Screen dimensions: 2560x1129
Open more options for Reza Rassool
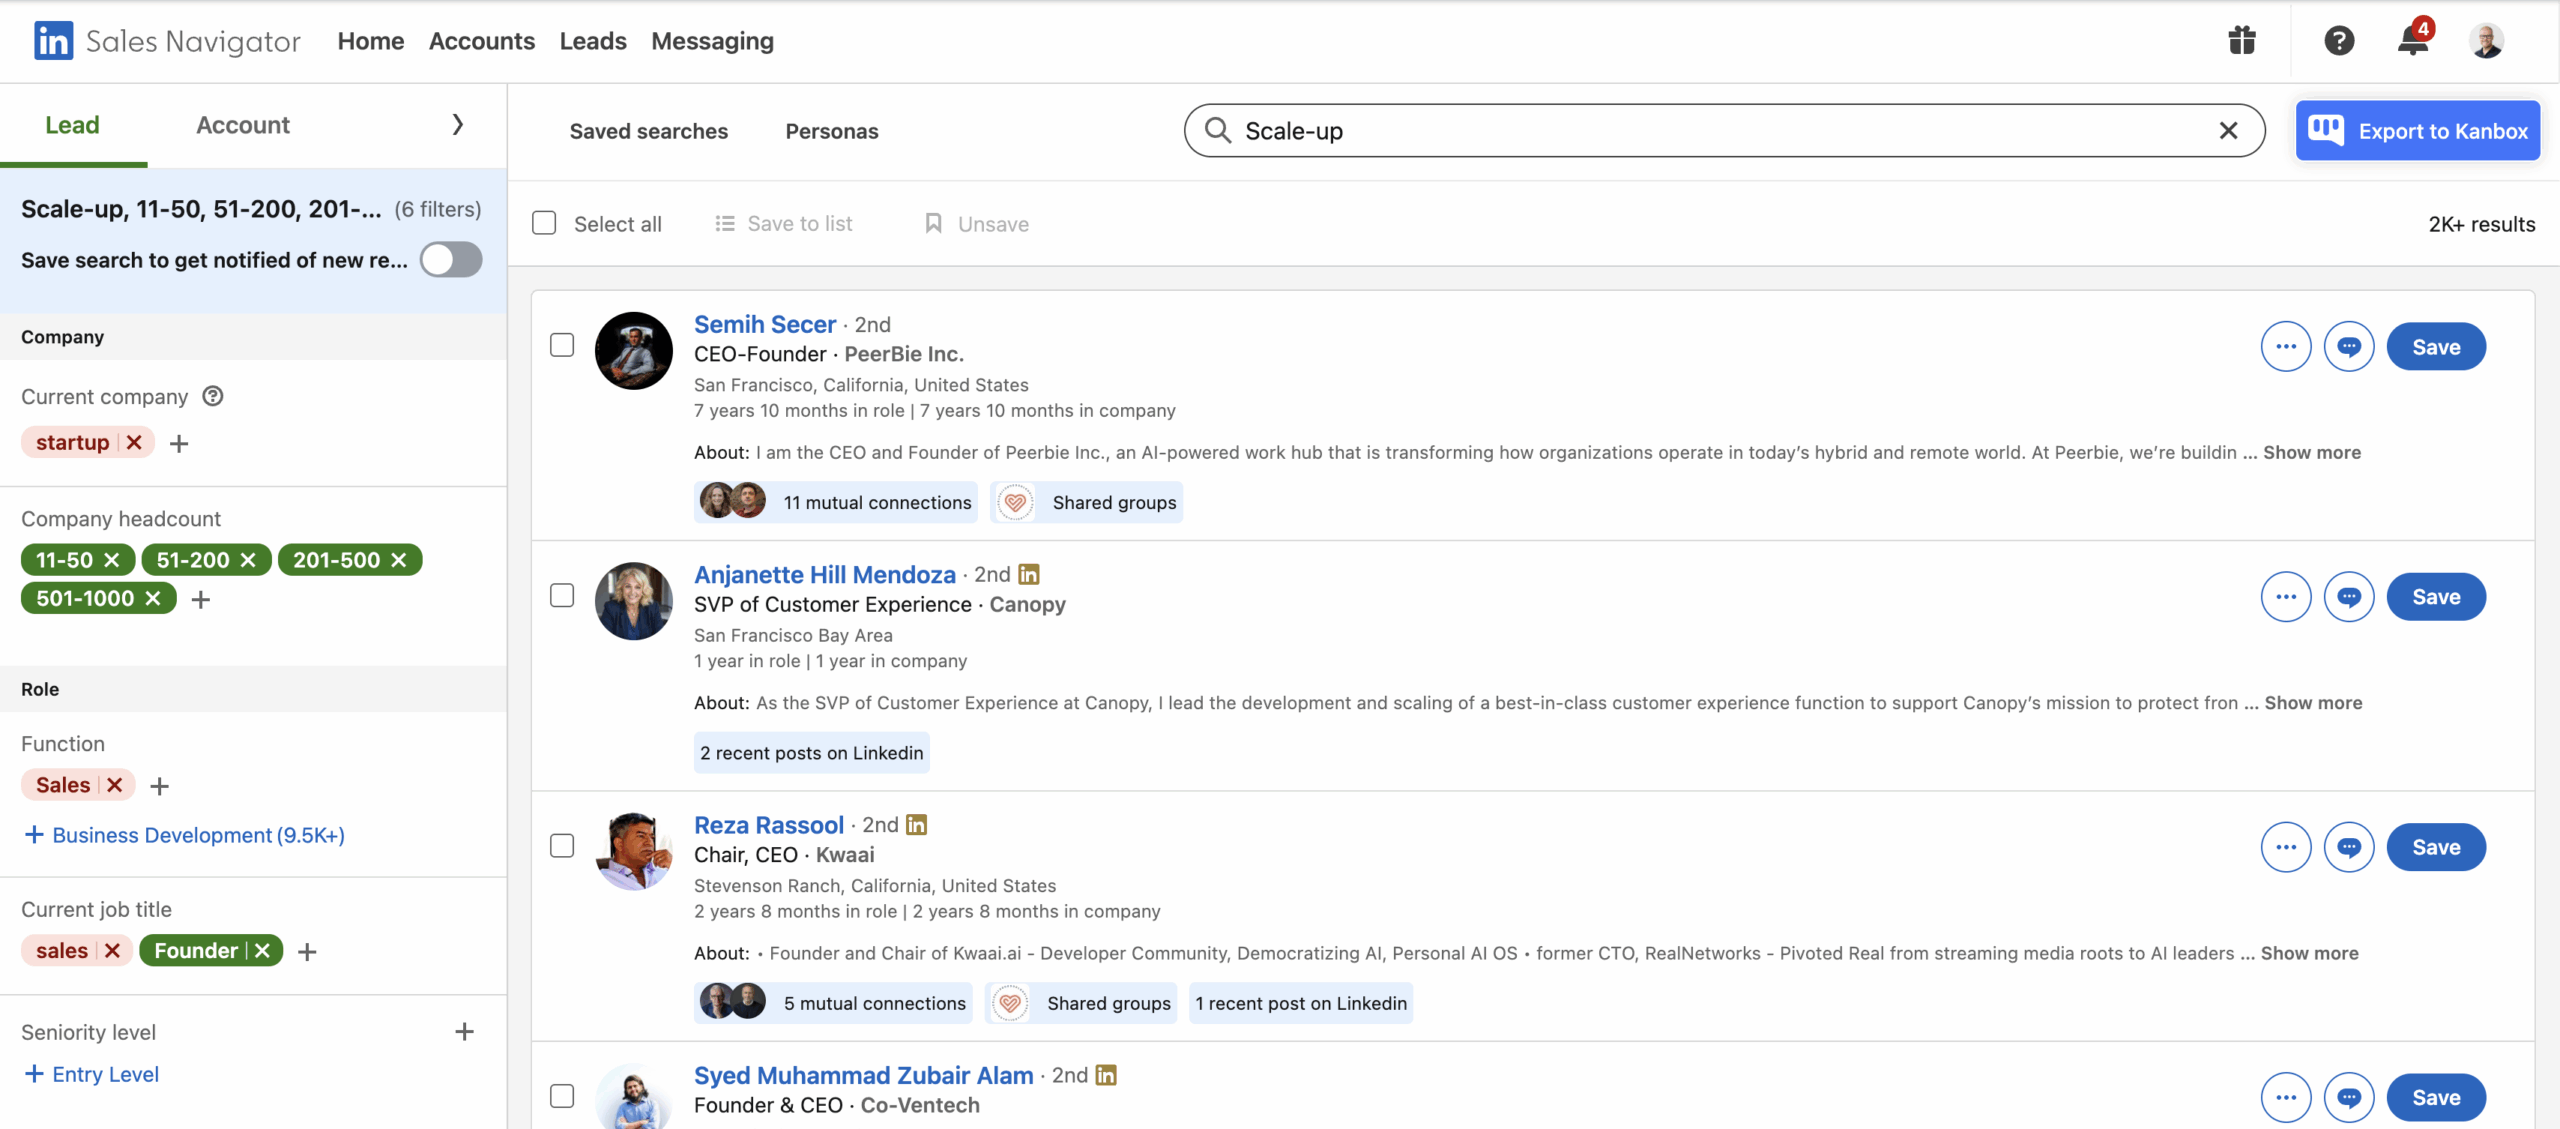[x=2286, y=847]
